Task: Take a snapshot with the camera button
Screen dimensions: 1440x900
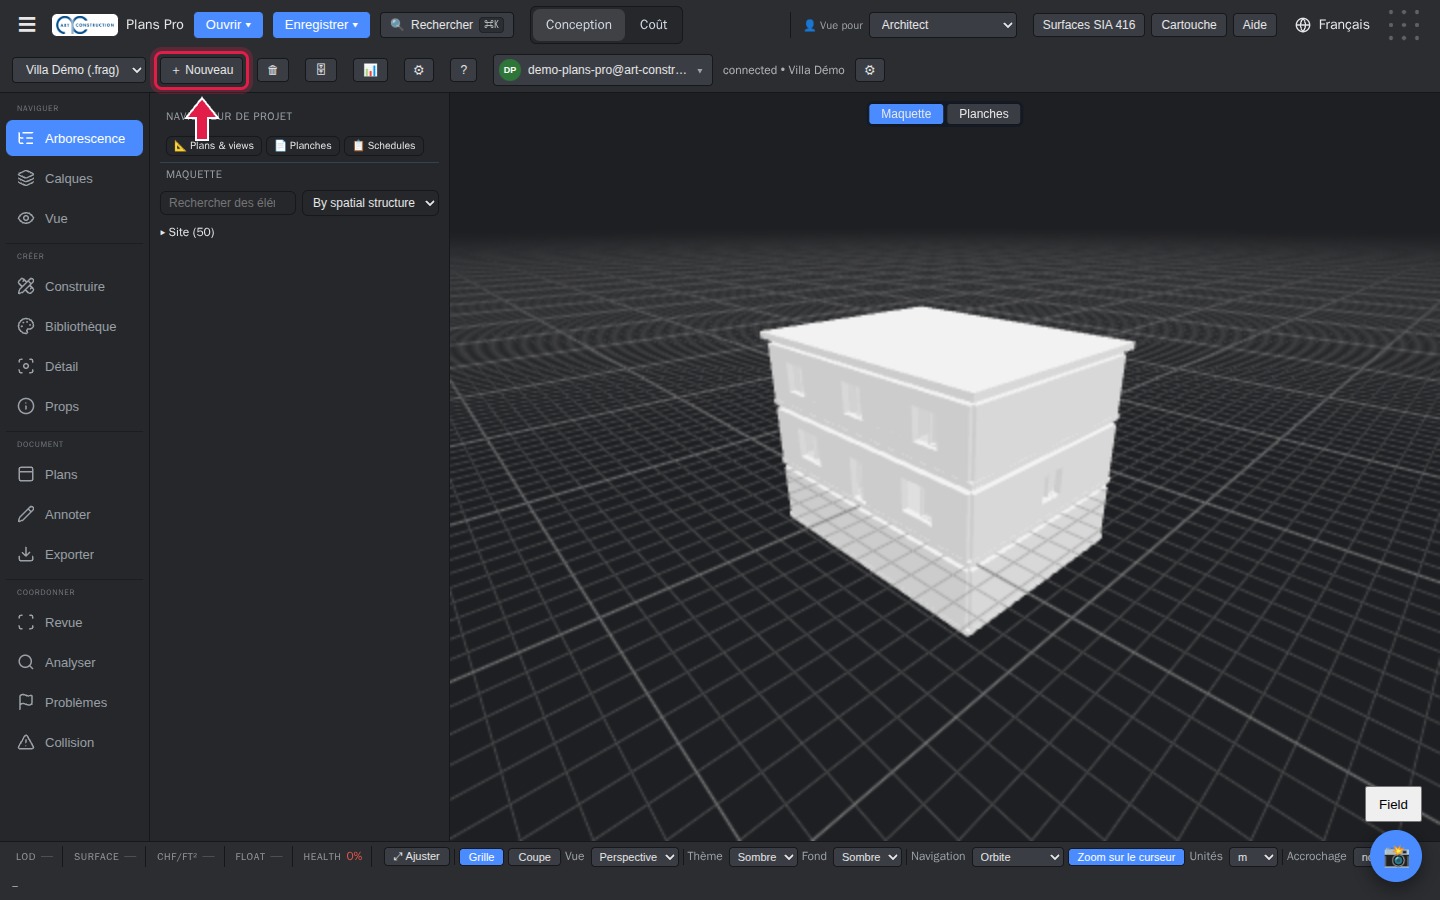Action: click(x=1396, y=856)
